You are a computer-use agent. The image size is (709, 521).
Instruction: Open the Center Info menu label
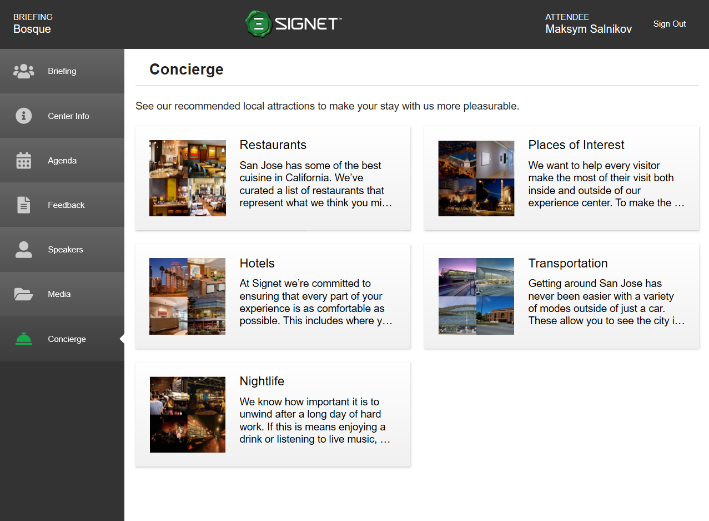point(68,116)
